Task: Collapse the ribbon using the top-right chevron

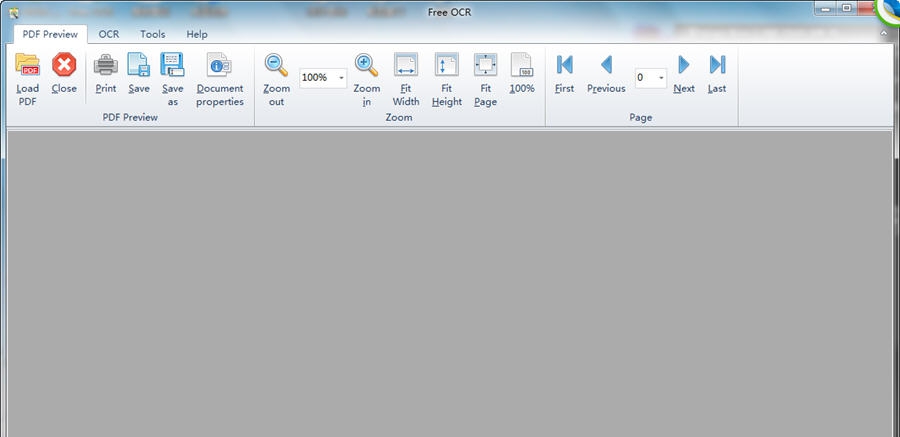Action: [x=884, y=34]
